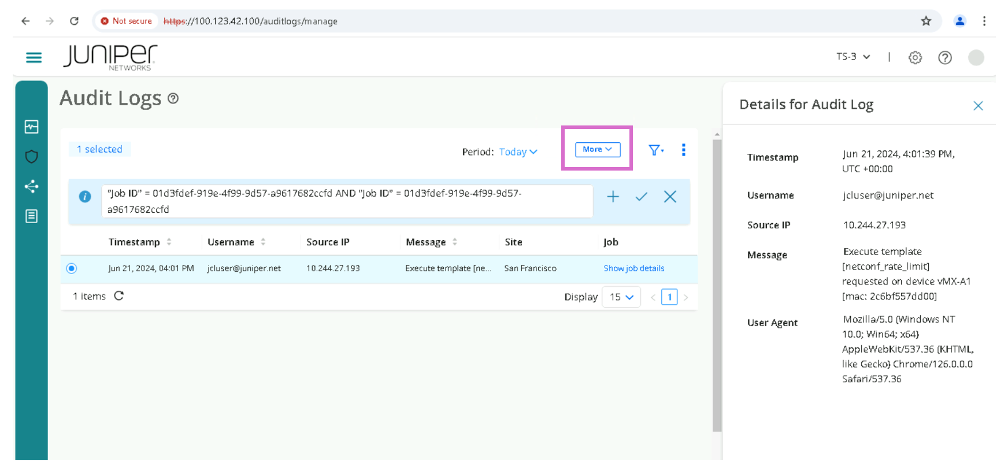Open the TS-3 organization dropdown
1008x466 pixels.
[853, 57]
